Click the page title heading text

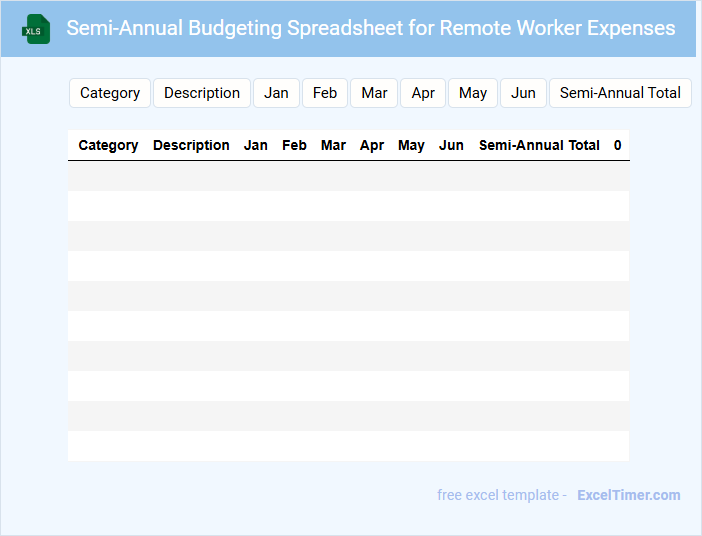[x=370, y=28]
